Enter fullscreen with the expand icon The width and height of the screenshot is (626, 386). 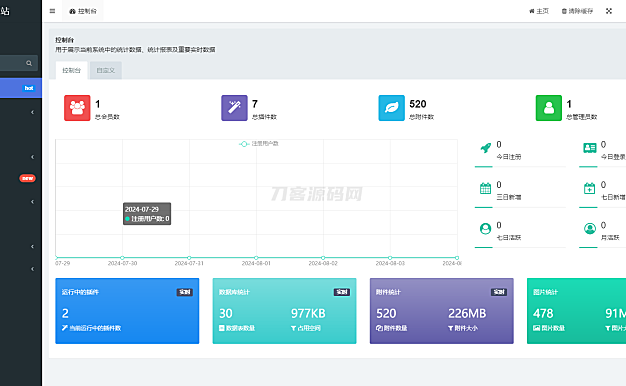pos(609,11)
